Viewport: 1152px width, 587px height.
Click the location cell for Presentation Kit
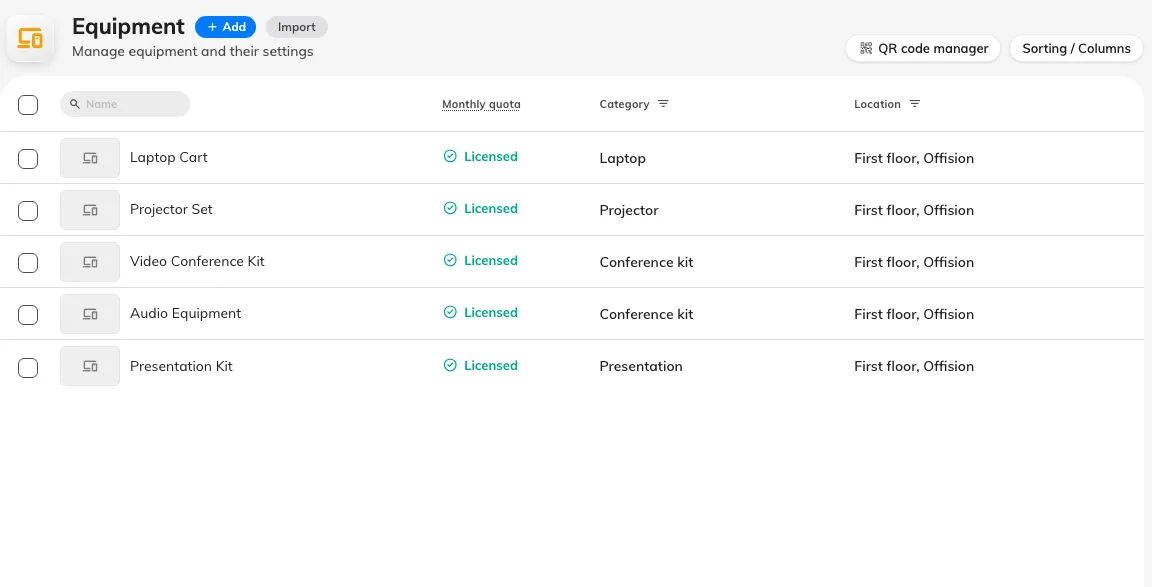914,367
